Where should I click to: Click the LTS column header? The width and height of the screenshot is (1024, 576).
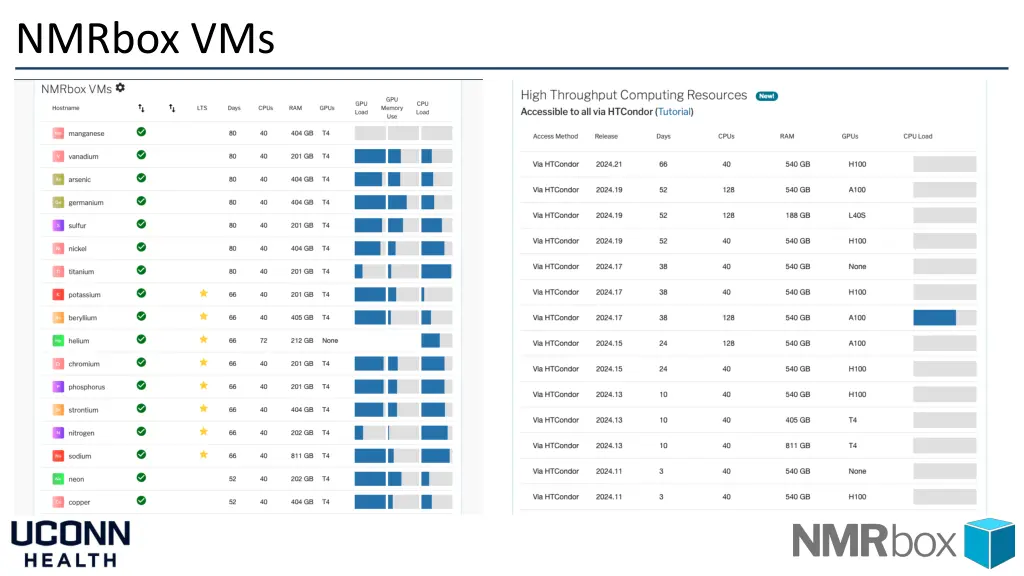pos(202,108)
